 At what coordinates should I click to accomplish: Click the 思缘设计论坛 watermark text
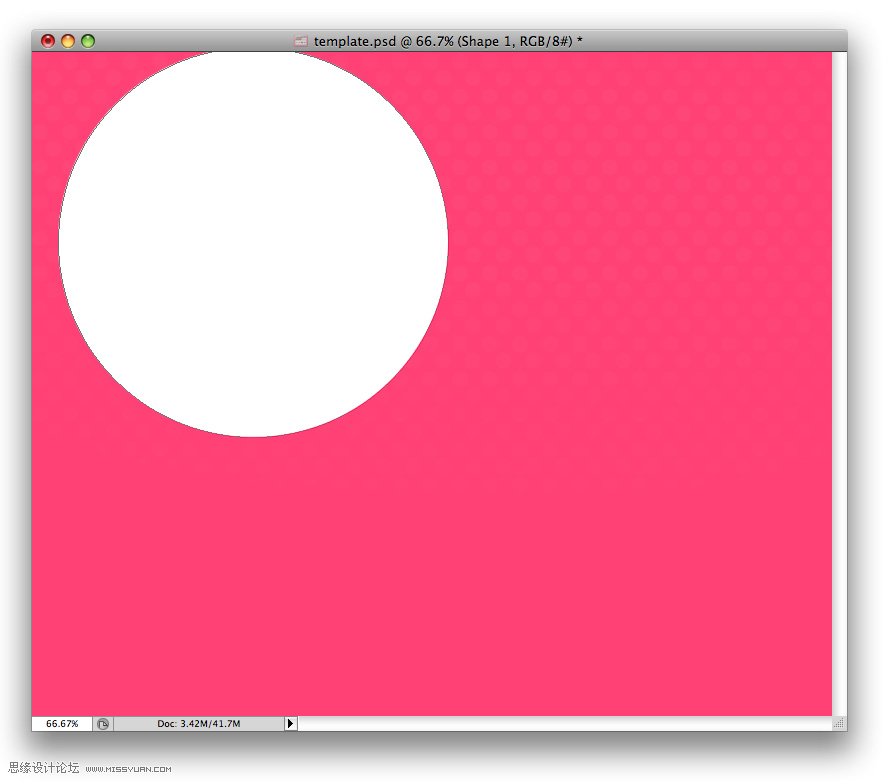click(x=43, y=768)
